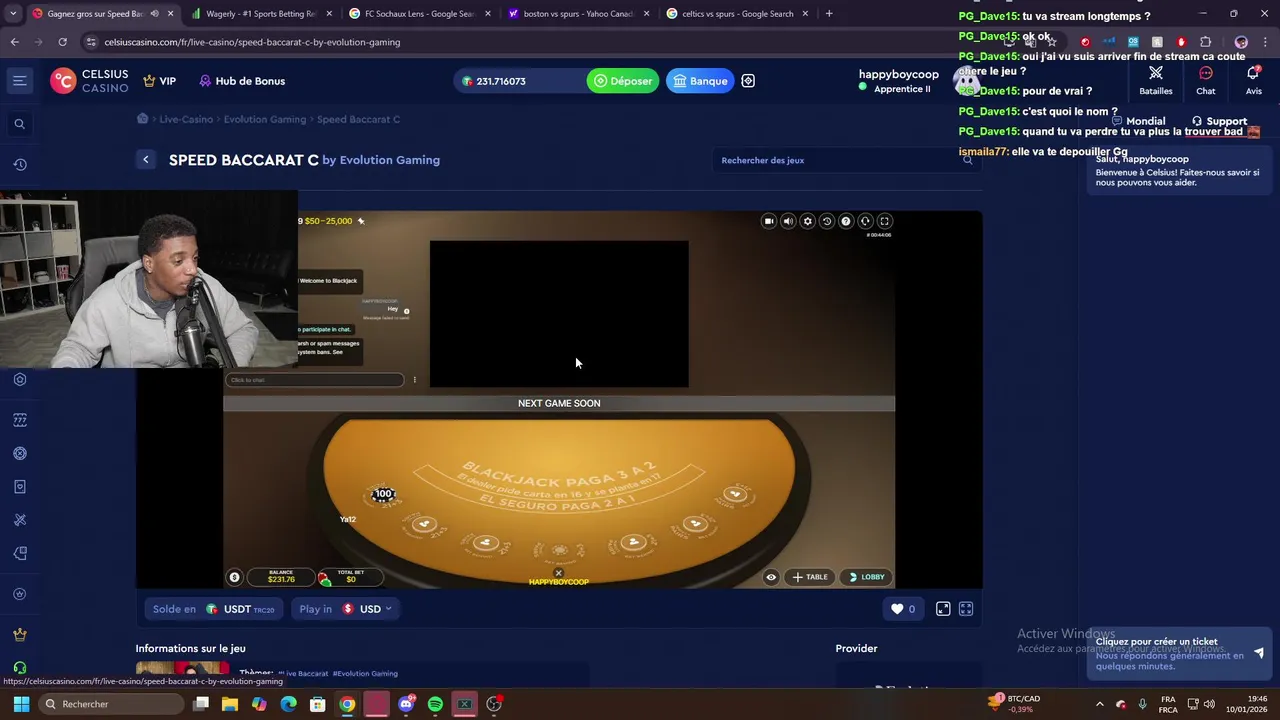This screenshot has height=720, width=1280.
Task: Open the Hub de Bonus menu
Action: coord(242,81)
